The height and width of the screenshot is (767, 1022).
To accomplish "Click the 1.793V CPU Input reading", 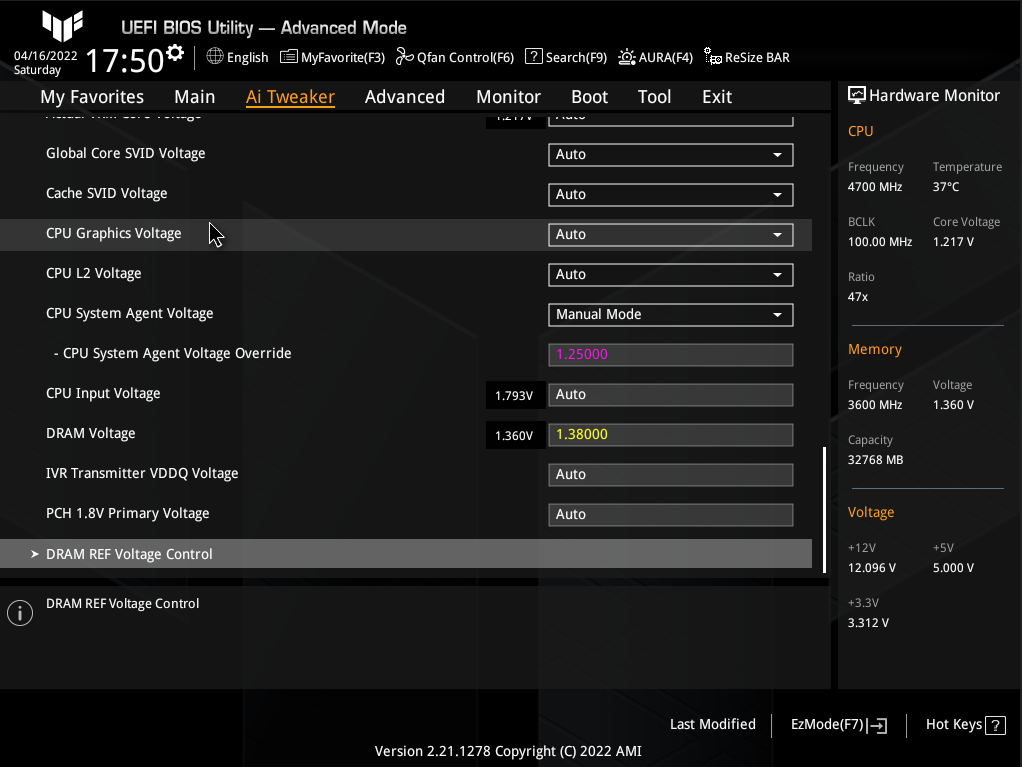I will click(x=514, y=396).
